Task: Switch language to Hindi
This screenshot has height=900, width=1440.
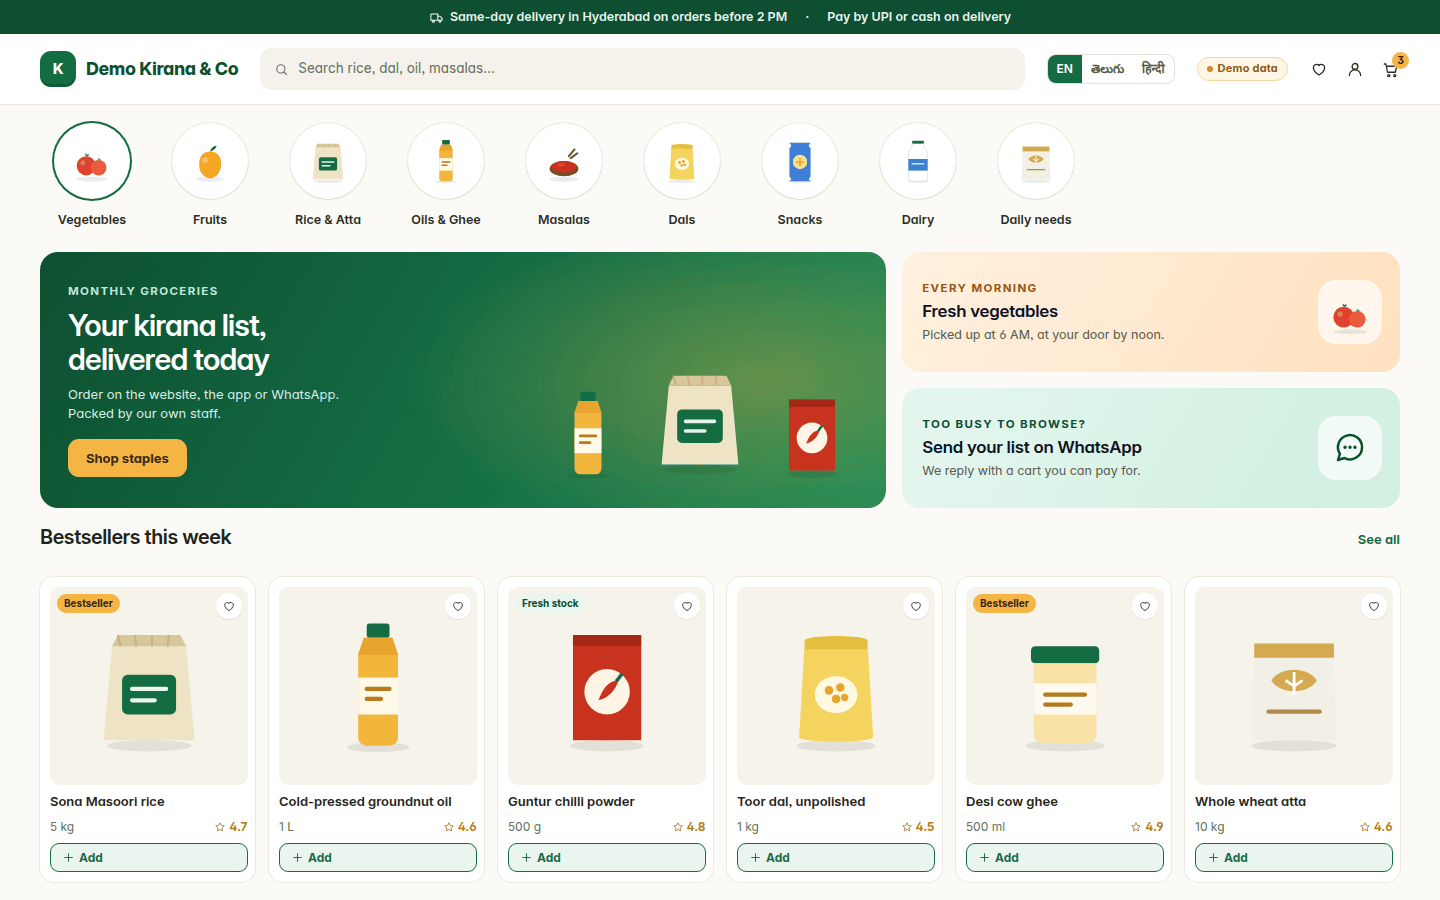Action: (1153, 69)
